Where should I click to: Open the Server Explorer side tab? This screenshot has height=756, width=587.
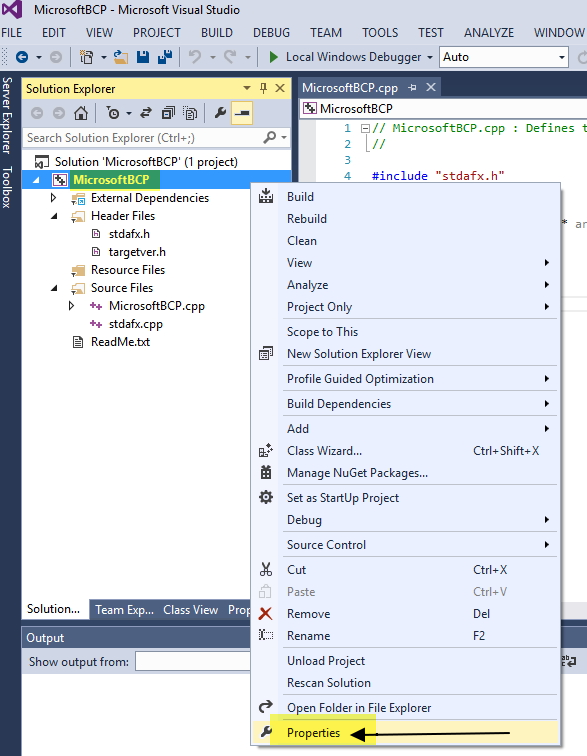pos(7,115)
